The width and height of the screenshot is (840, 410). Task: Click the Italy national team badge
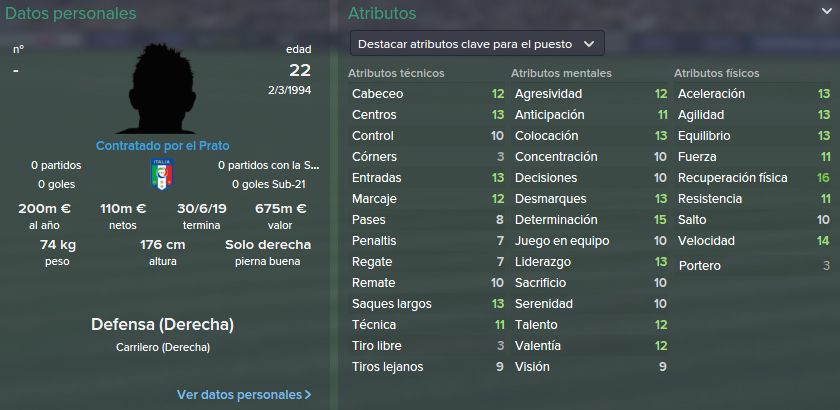point(162,174)
